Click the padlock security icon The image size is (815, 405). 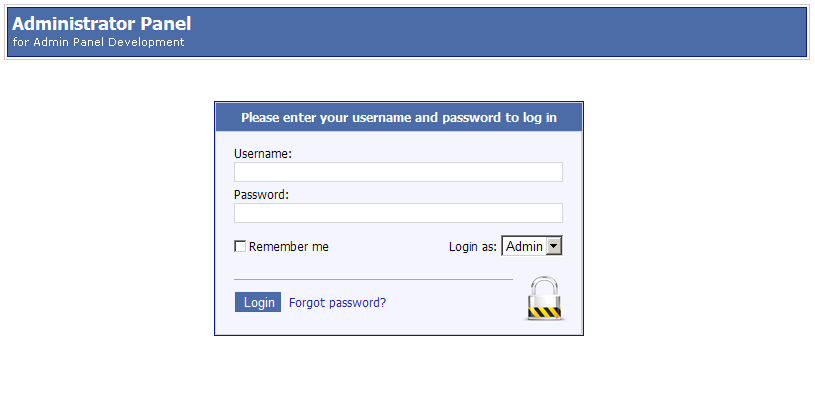[x=545, y=298]
